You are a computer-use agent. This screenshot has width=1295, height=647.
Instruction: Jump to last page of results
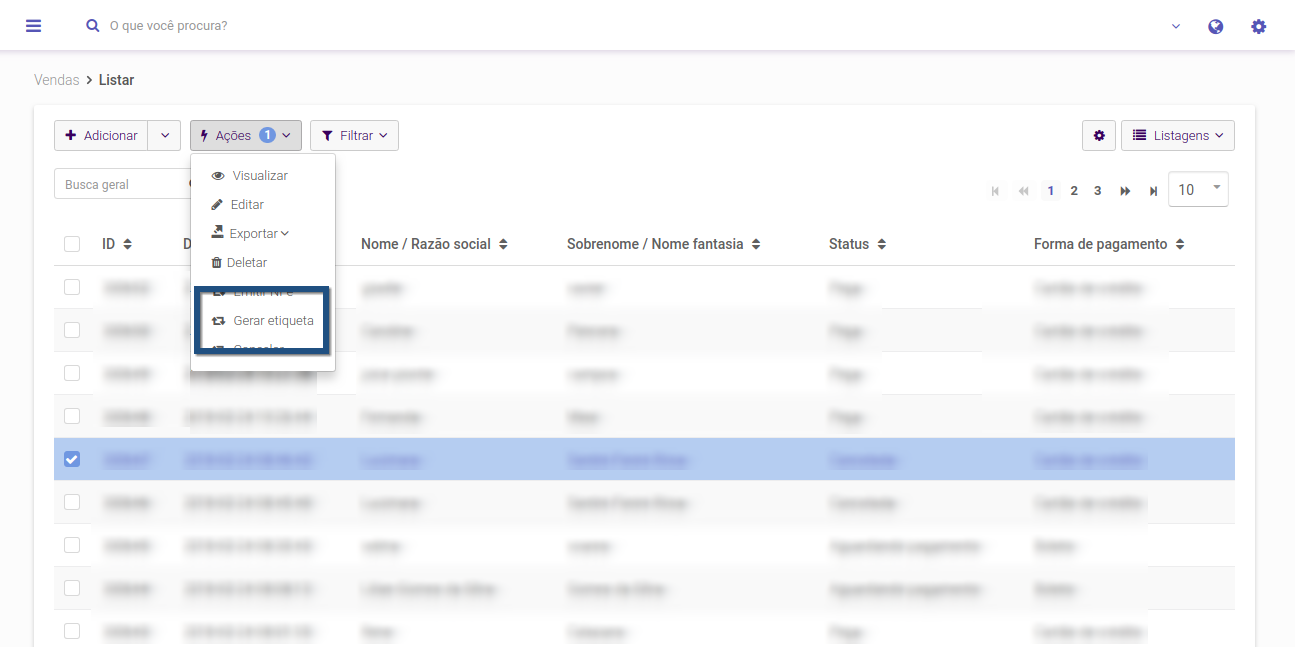pyautogui.click(x=1153, y=191)
